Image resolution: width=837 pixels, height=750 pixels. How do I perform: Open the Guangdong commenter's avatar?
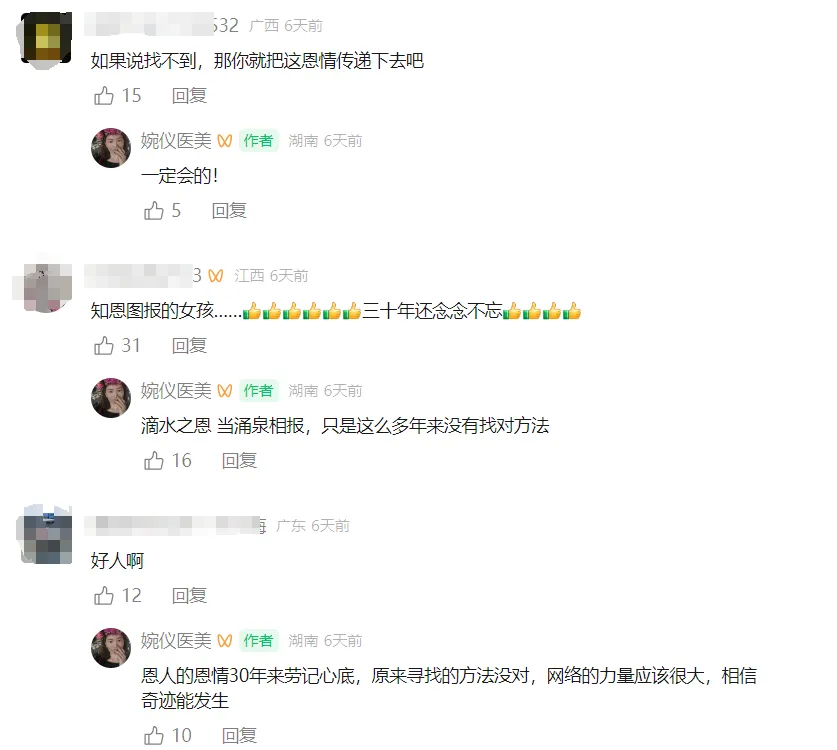[x=46, y=535]
